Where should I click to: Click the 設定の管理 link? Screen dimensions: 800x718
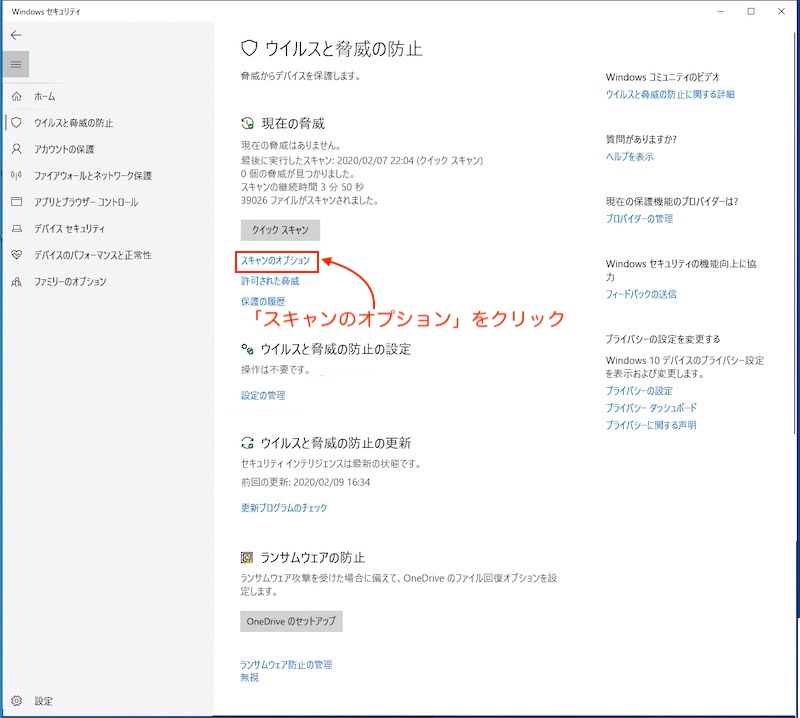(x=263, y=395)
